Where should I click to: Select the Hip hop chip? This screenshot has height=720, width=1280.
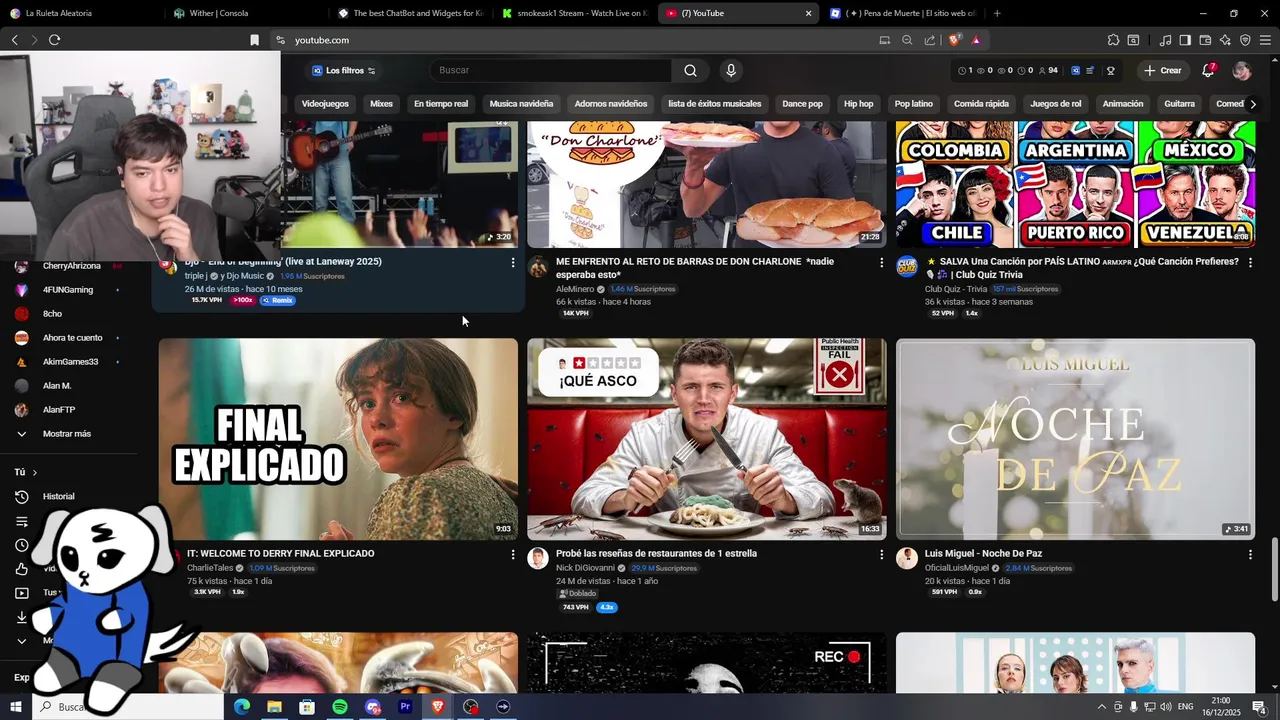click(x=858, y=104)
